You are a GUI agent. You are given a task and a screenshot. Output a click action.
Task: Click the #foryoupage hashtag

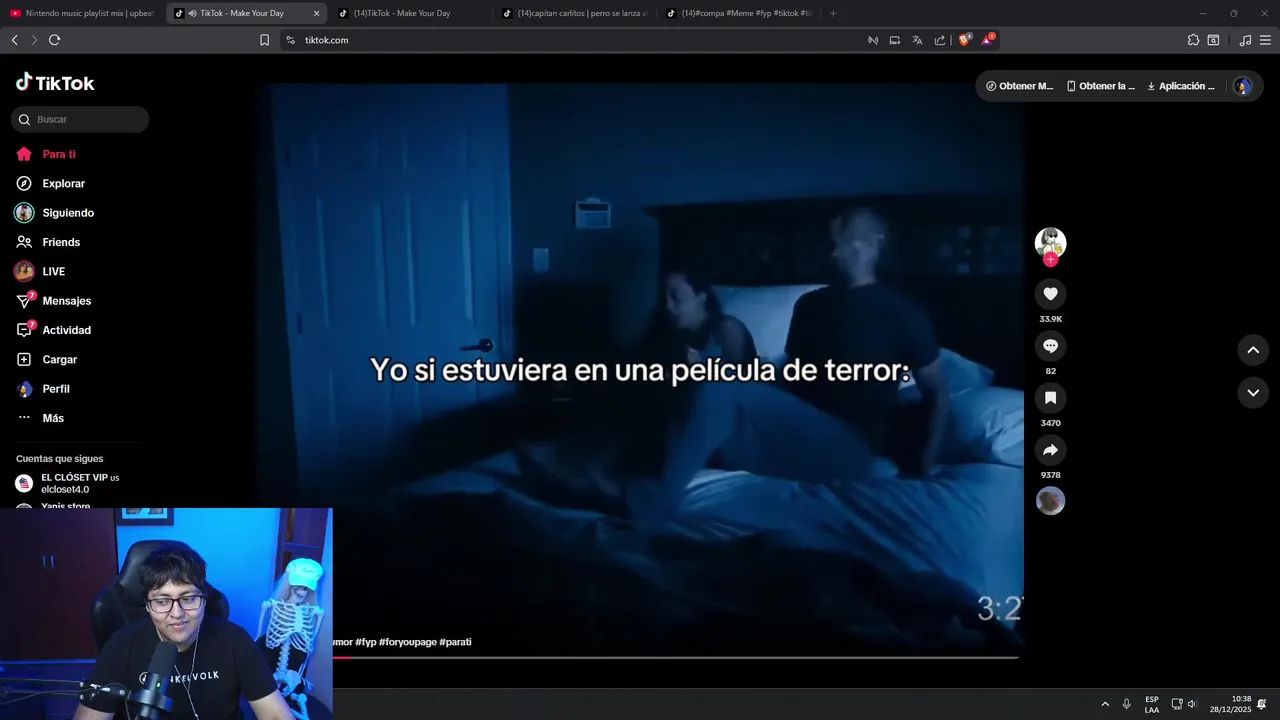pos(408,642)
